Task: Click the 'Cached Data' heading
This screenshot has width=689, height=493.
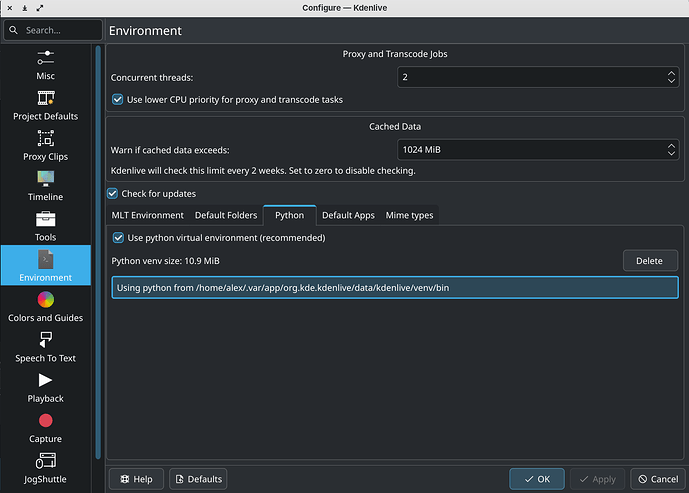Action: pos(395,126)
